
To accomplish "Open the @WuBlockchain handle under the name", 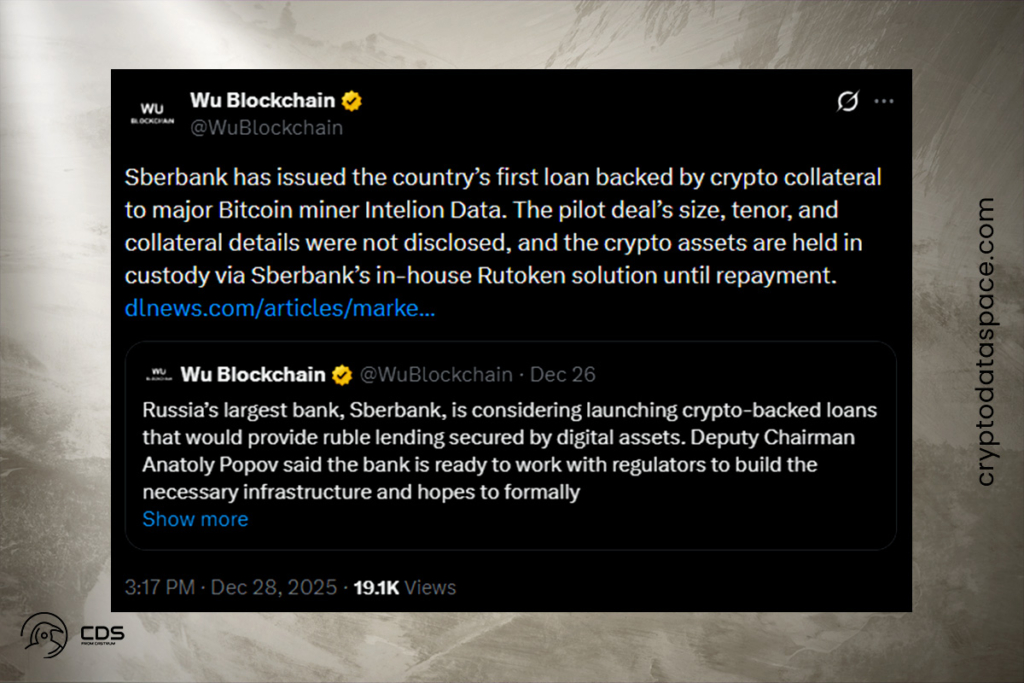I will click(266, 127).
